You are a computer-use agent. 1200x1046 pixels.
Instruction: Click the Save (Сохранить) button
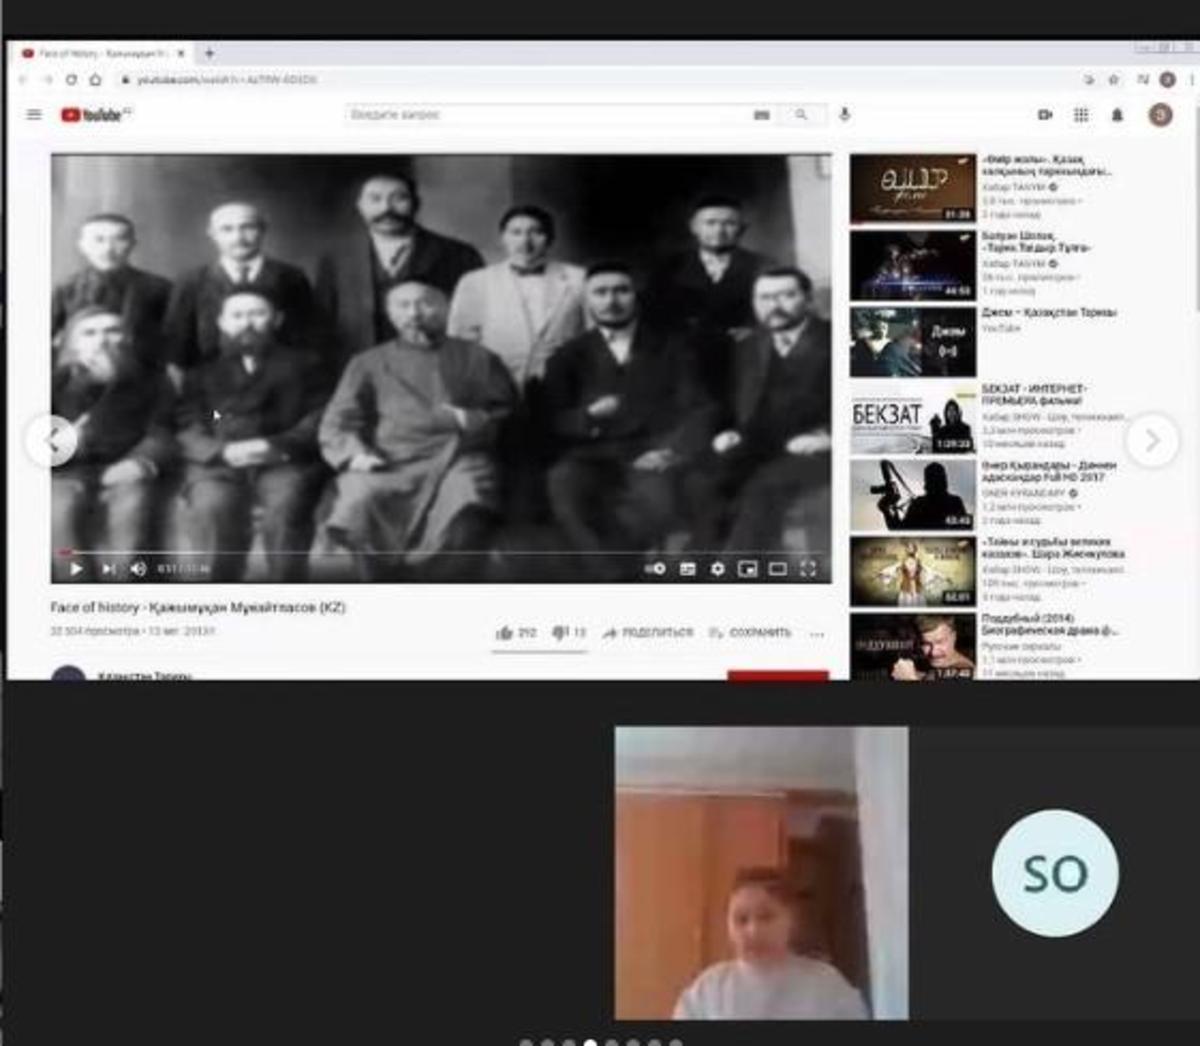(x=750, y=633)
